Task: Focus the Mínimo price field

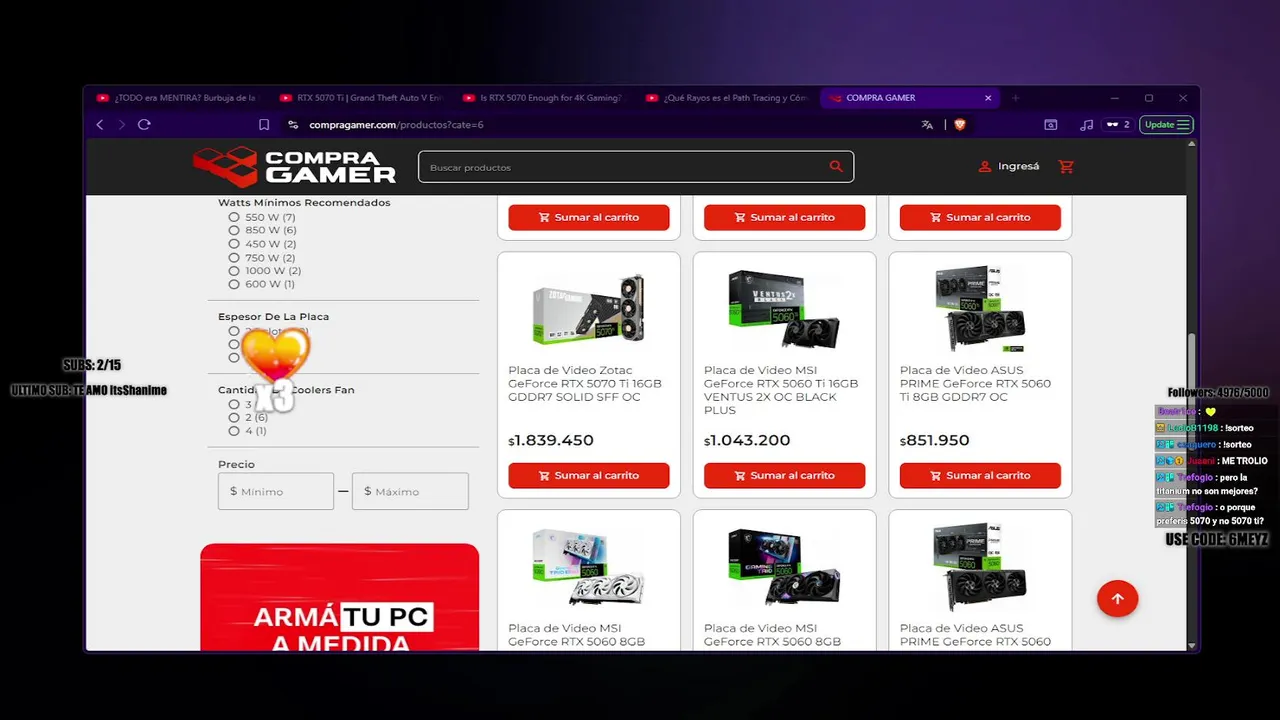Action: pos(276,491)
